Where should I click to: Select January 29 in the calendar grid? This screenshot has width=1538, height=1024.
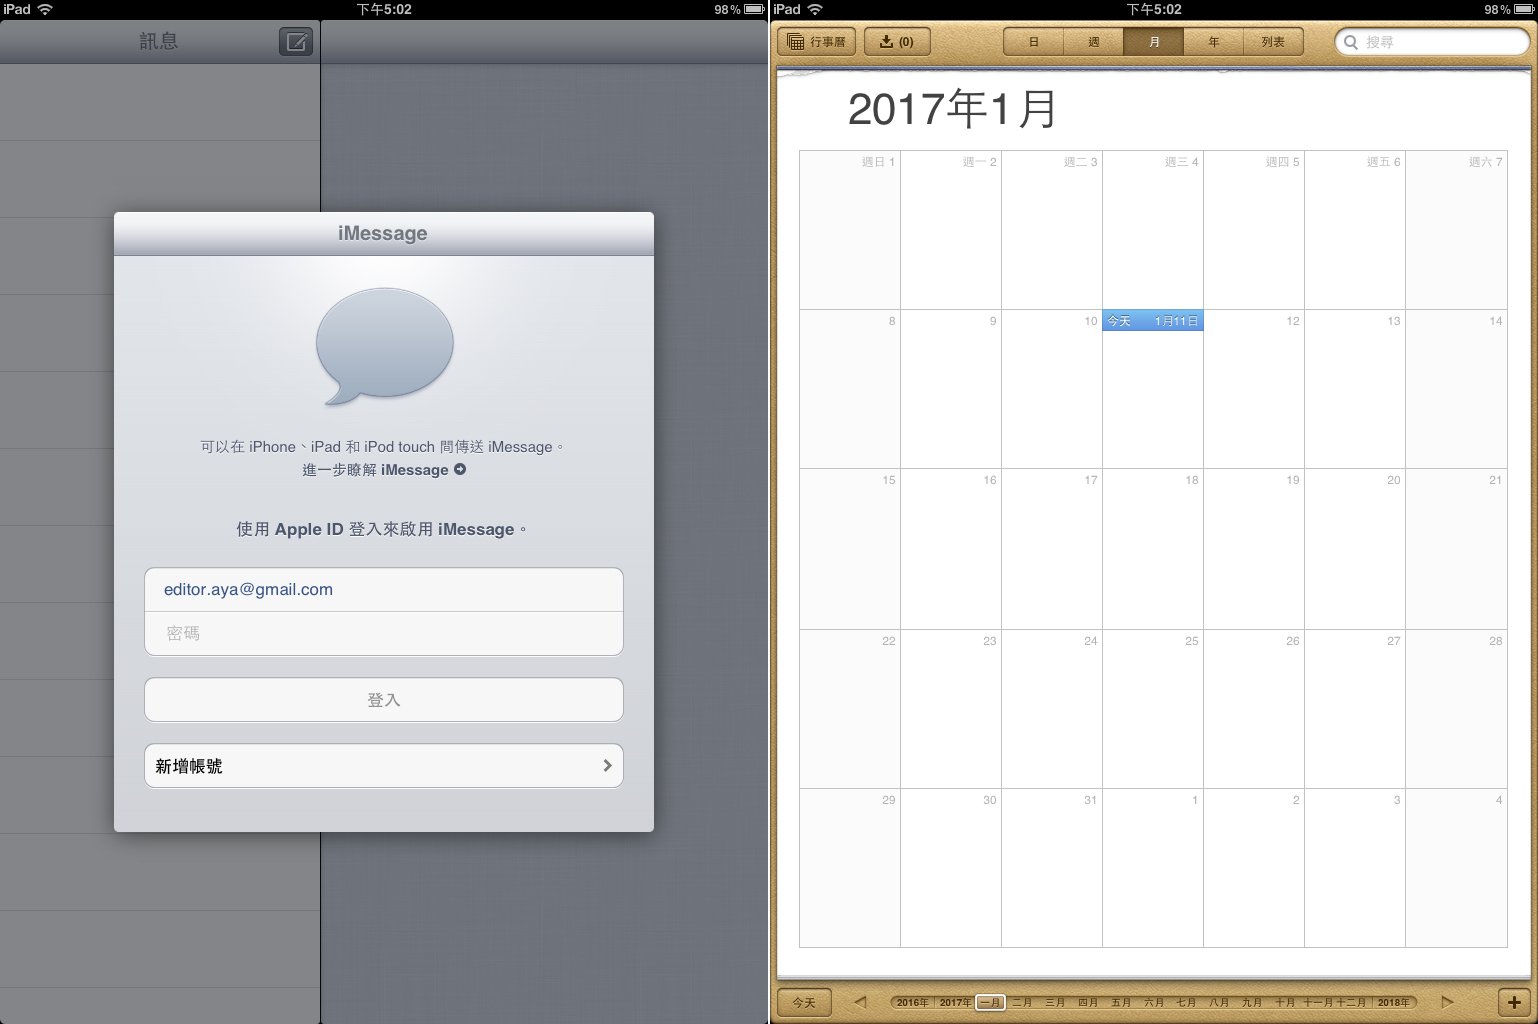(x=850, y=868)
